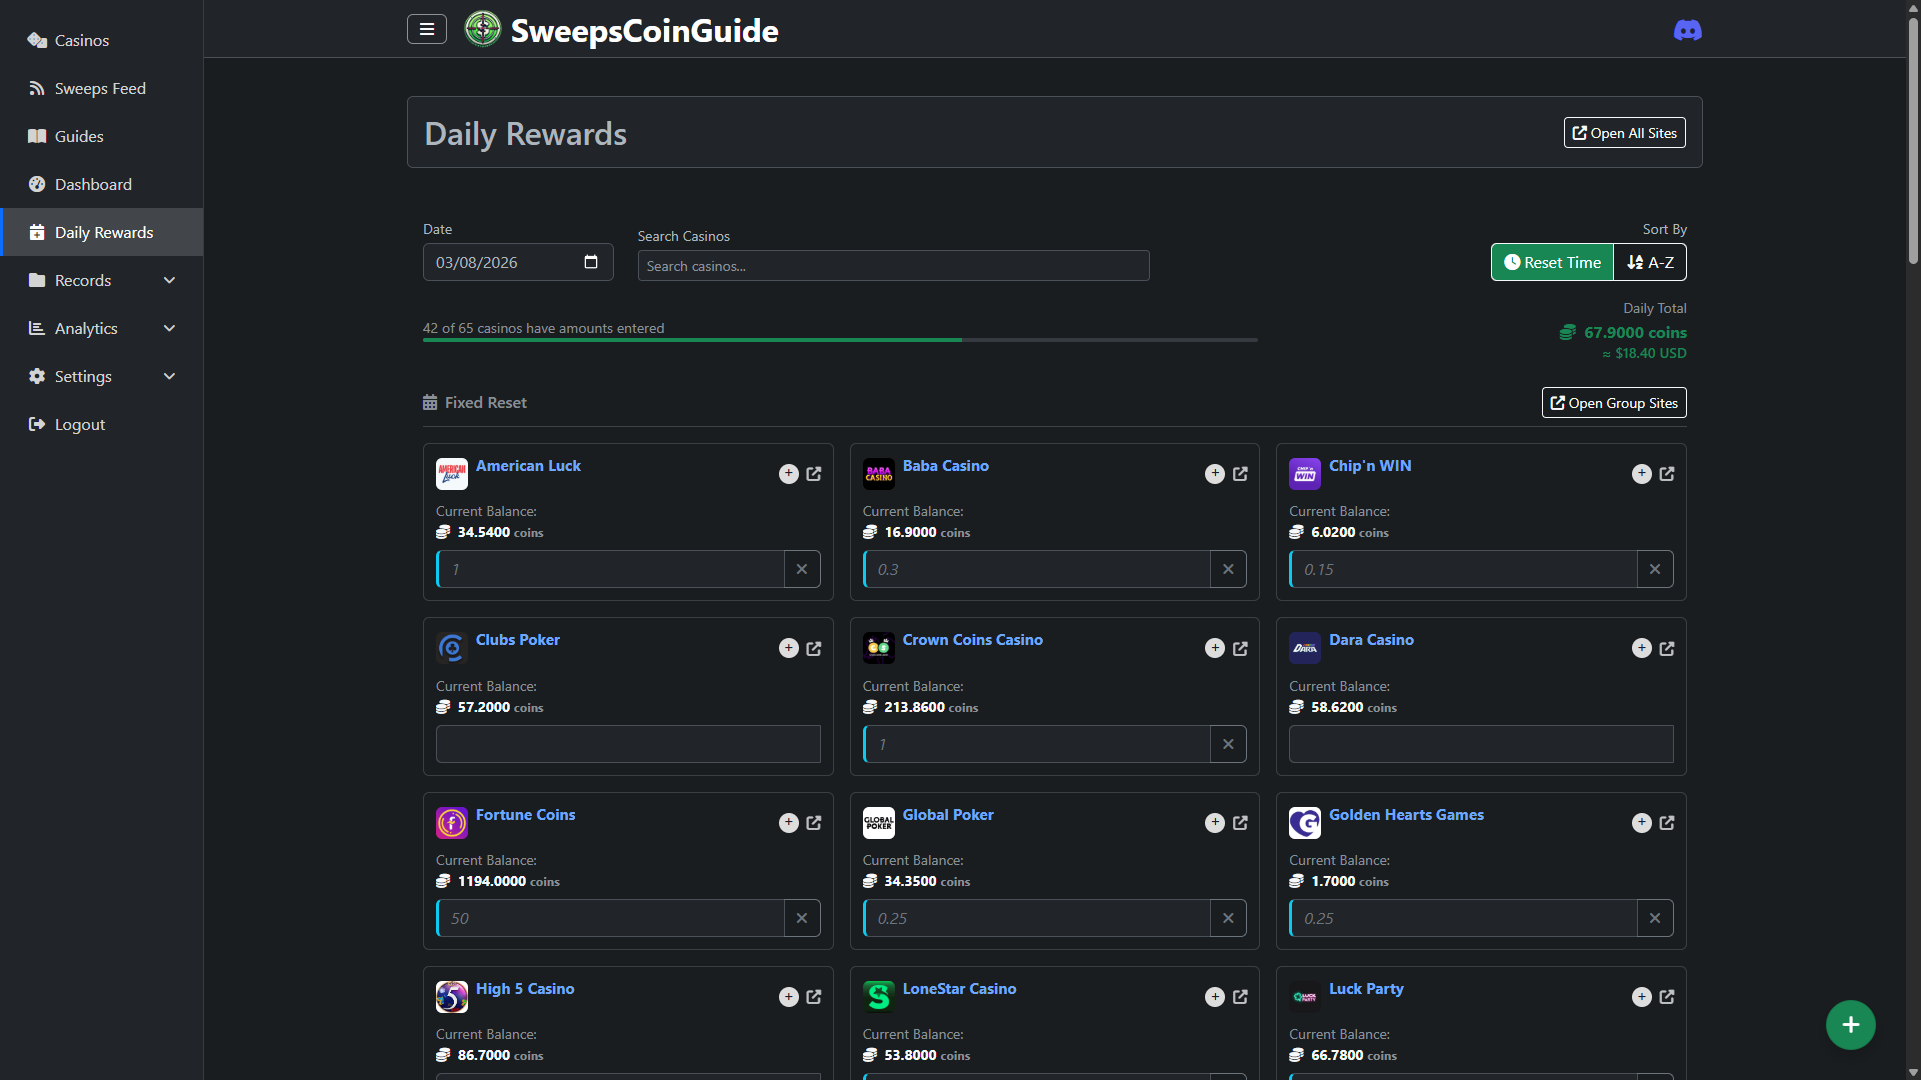Viewport: 1921px width, 1080px height.
Task: Select Reset Time sort option
Action: [x=1552, y=262]
